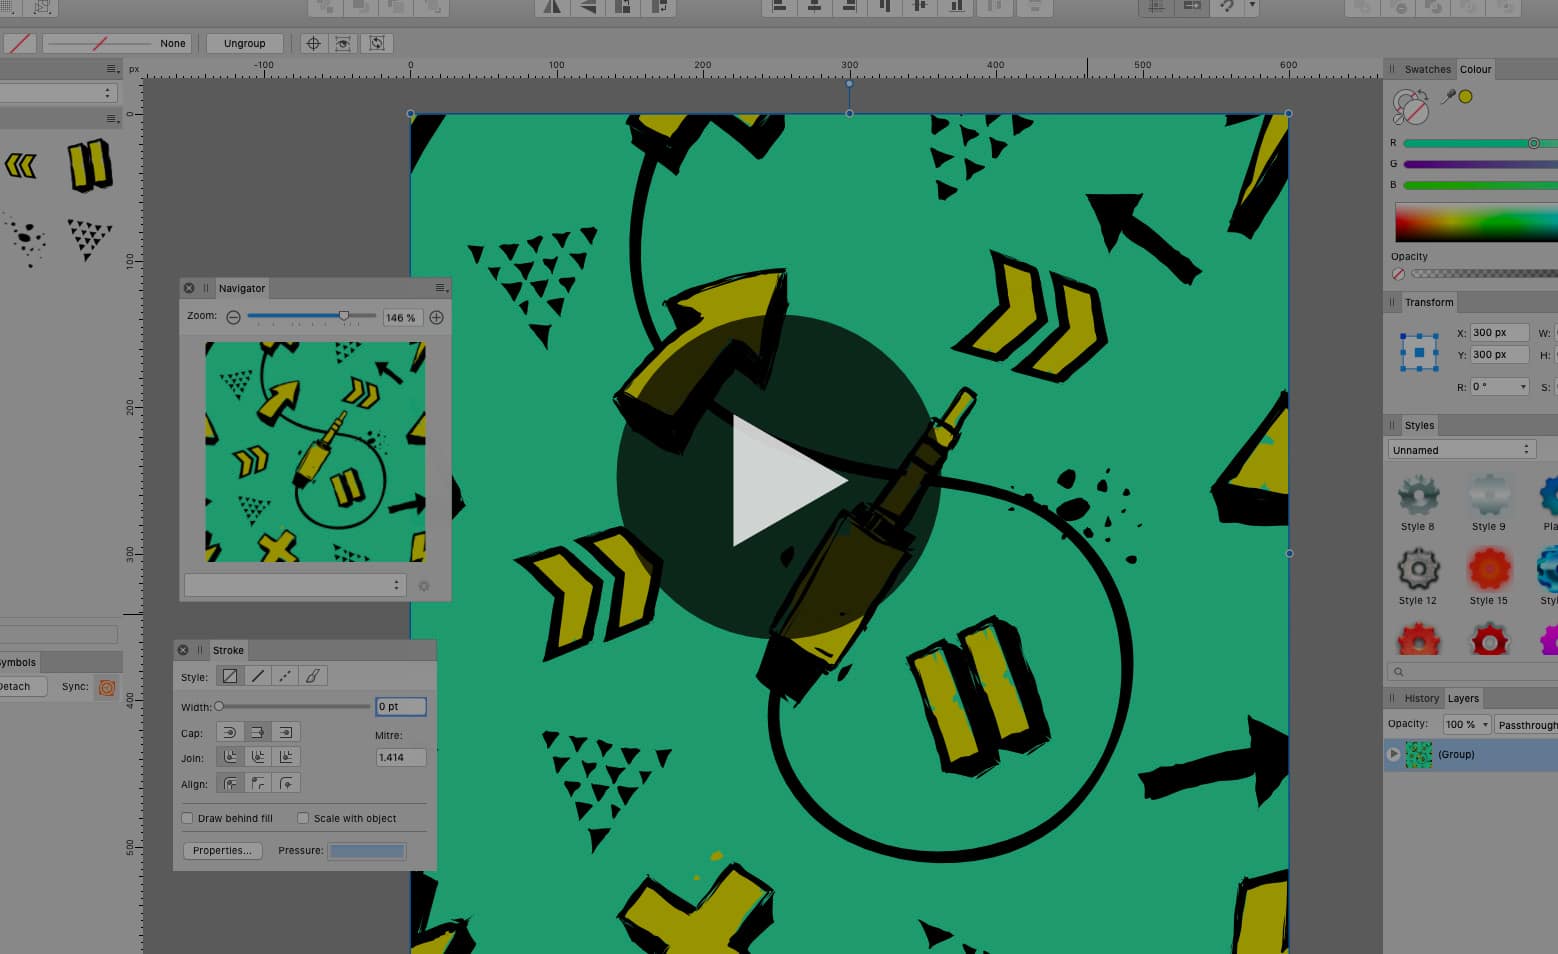
Task: Switch to the Swatches tab
Action: pos(1427,69)
